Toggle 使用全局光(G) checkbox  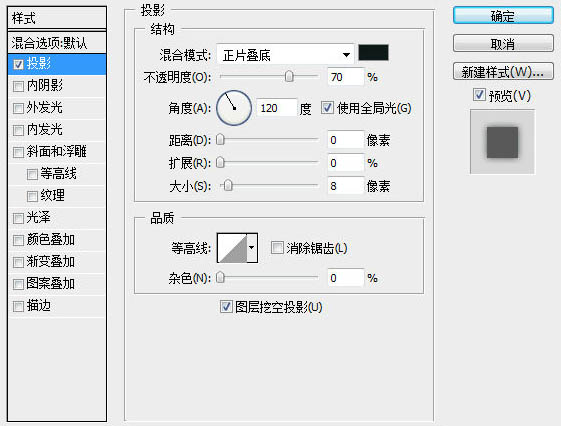click(327, 108)
